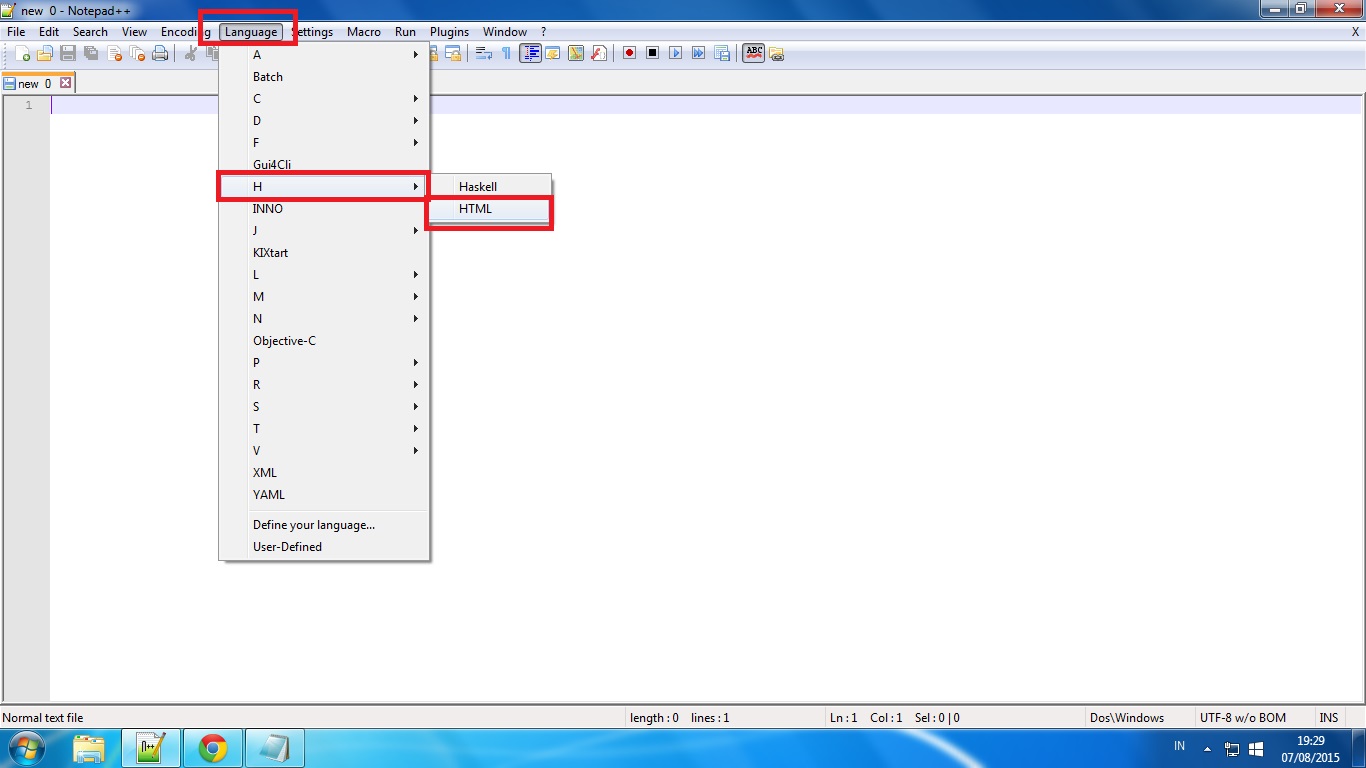Open the Windows Start button
This screenshot has width=1366, height=768.
pyautogui.click(x=27, y=748)
